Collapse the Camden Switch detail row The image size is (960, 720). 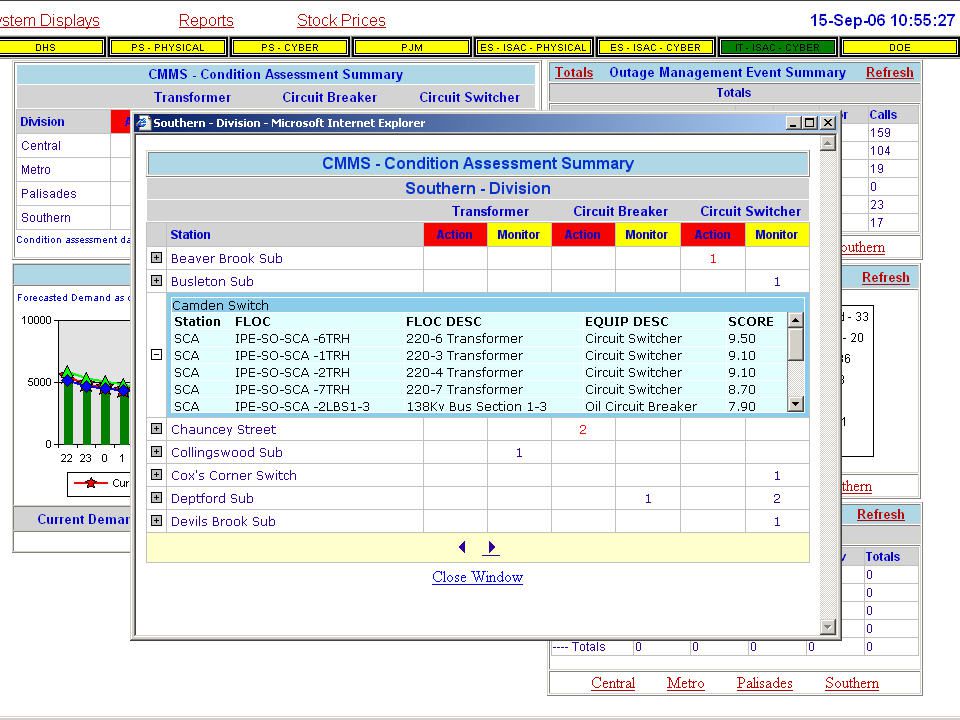(156, 354)
